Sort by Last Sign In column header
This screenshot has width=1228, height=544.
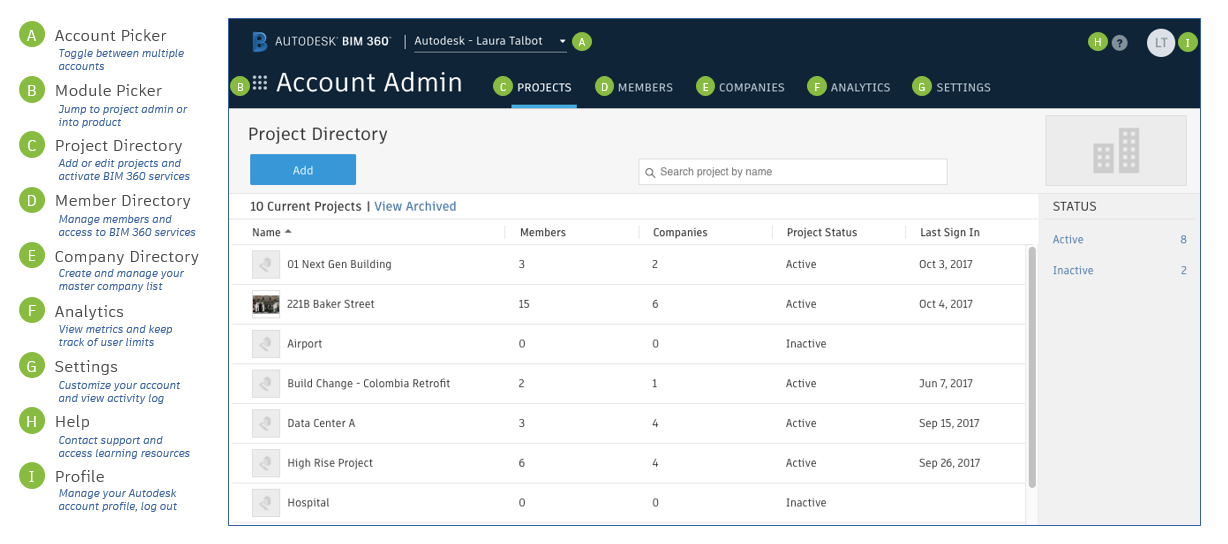pyautogui.click(x=950, y=232)
